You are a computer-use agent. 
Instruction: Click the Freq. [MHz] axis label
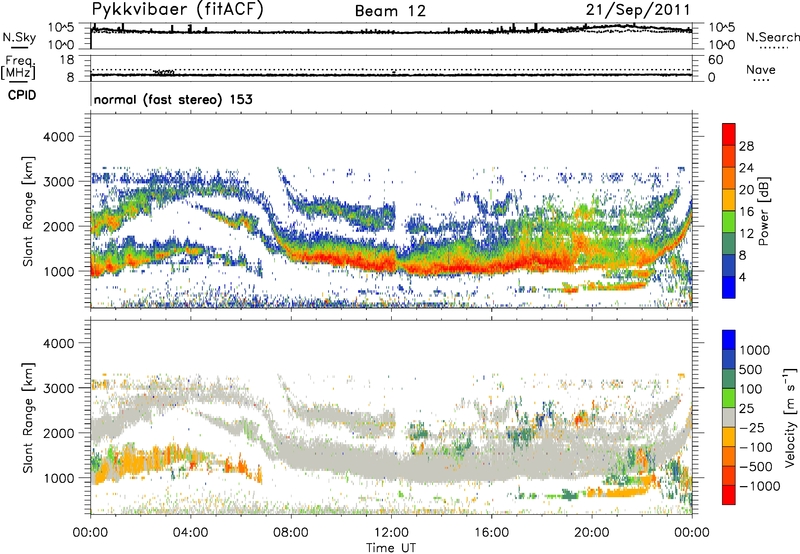(18, 67)
